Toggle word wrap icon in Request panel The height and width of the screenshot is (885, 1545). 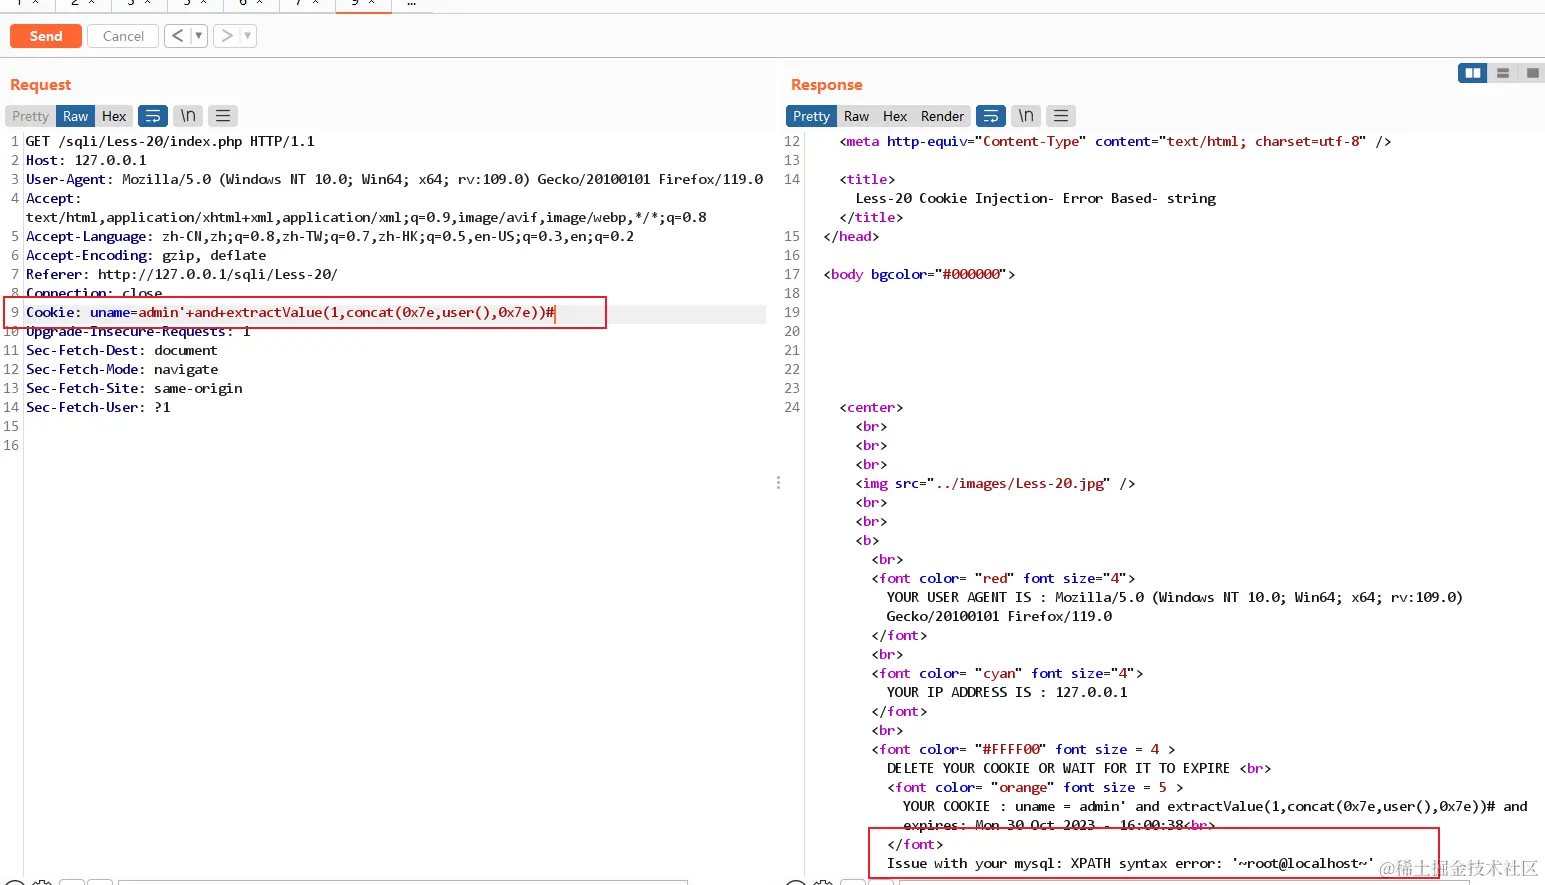(x=153, y=116)
